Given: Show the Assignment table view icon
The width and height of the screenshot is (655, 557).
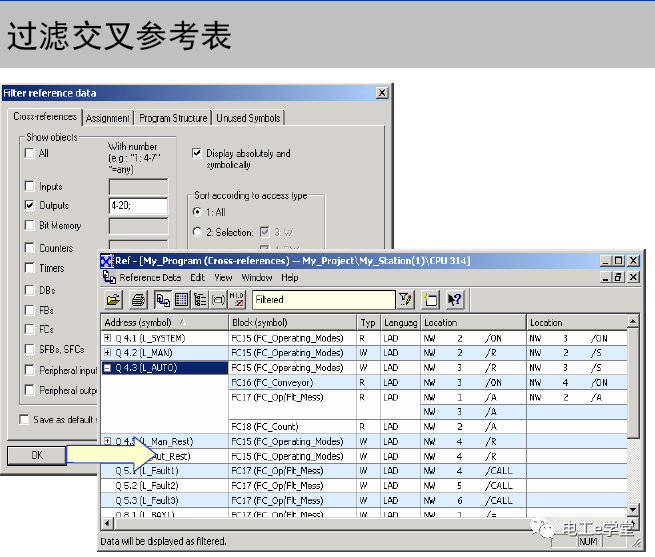Looking at the screenshot, I should pos(181,300).
